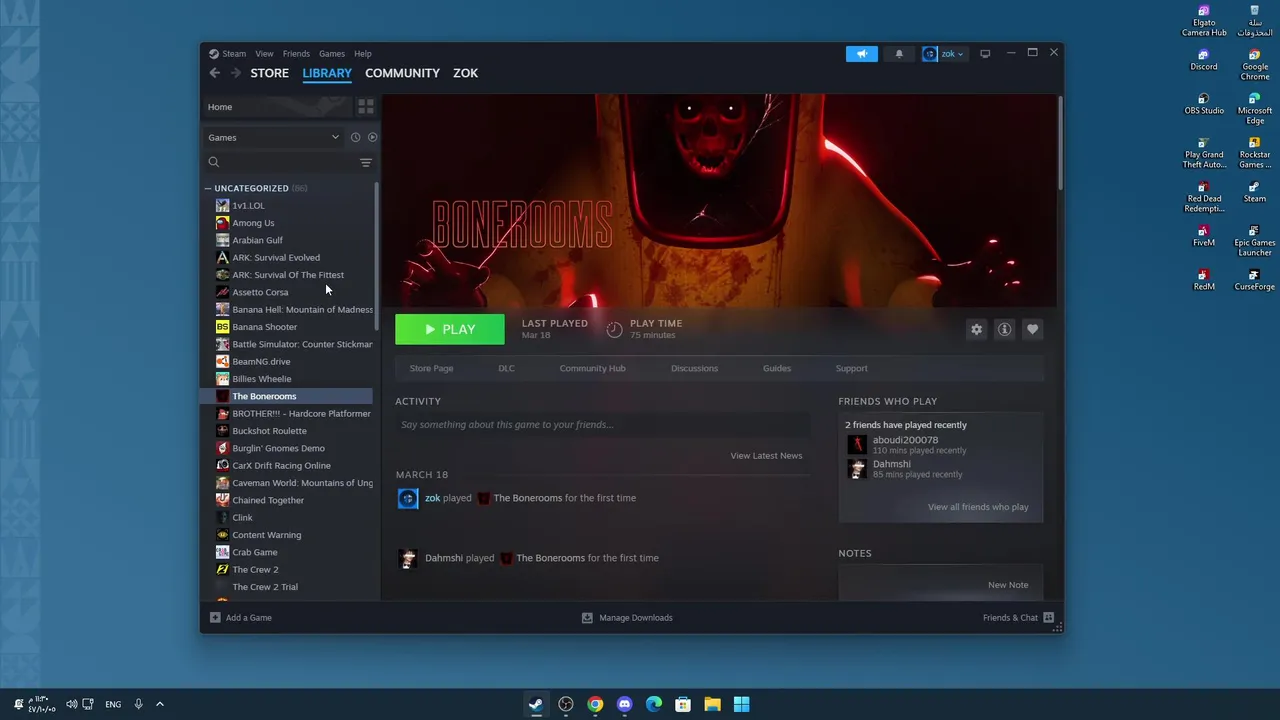
Task: Click Steam icon in taskbar
Action: point(536,704)
